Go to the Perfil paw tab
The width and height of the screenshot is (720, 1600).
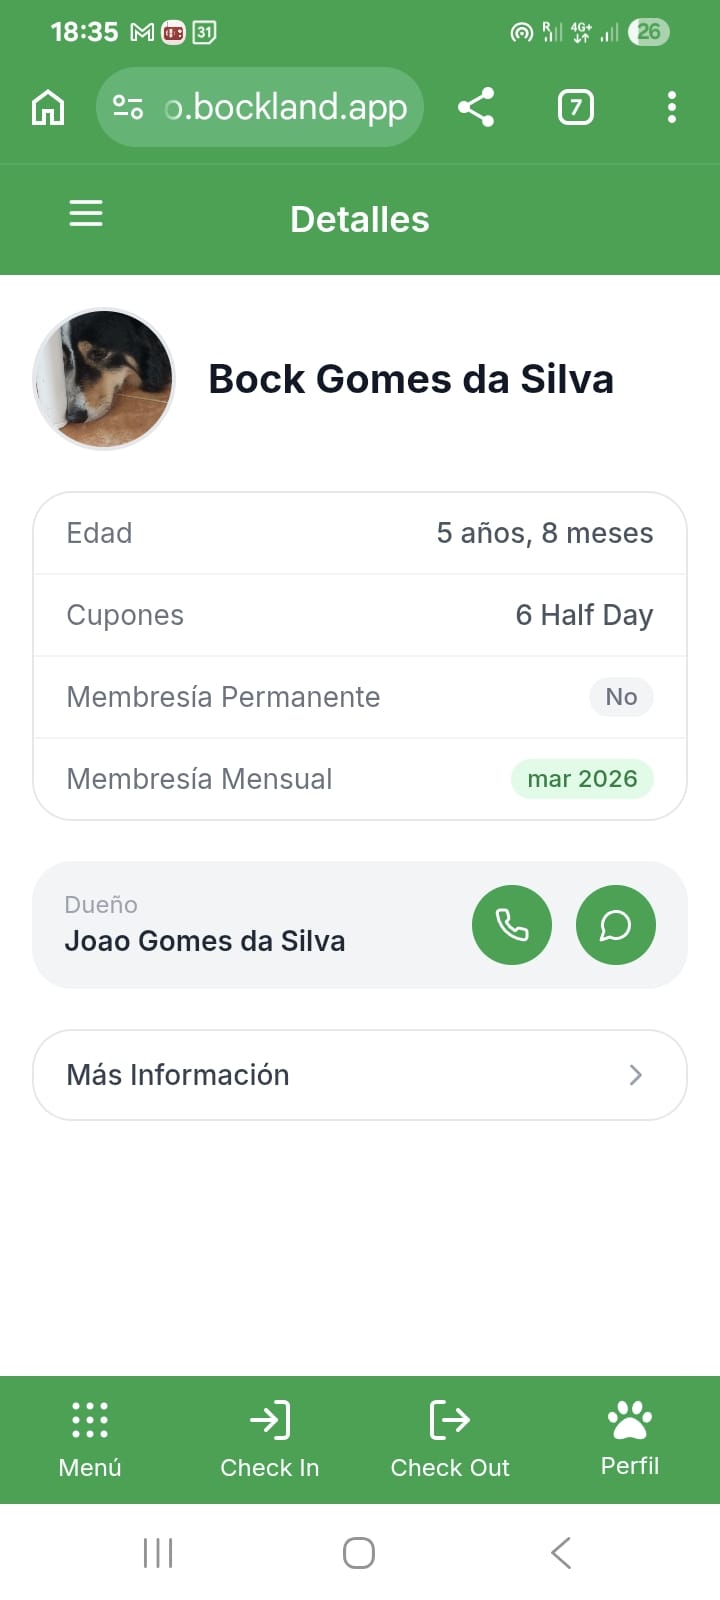click(x=630, y=1439)
